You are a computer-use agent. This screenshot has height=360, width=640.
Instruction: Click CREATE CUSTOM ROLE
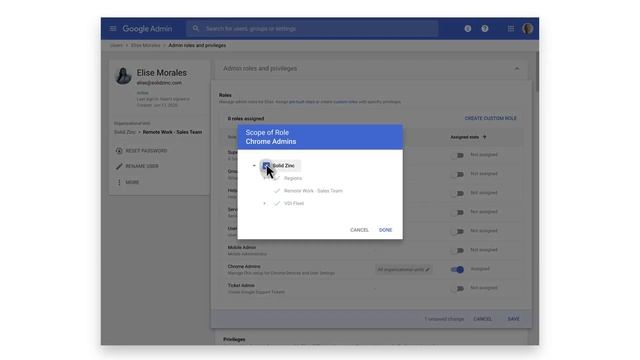click(x=490, y=118)
